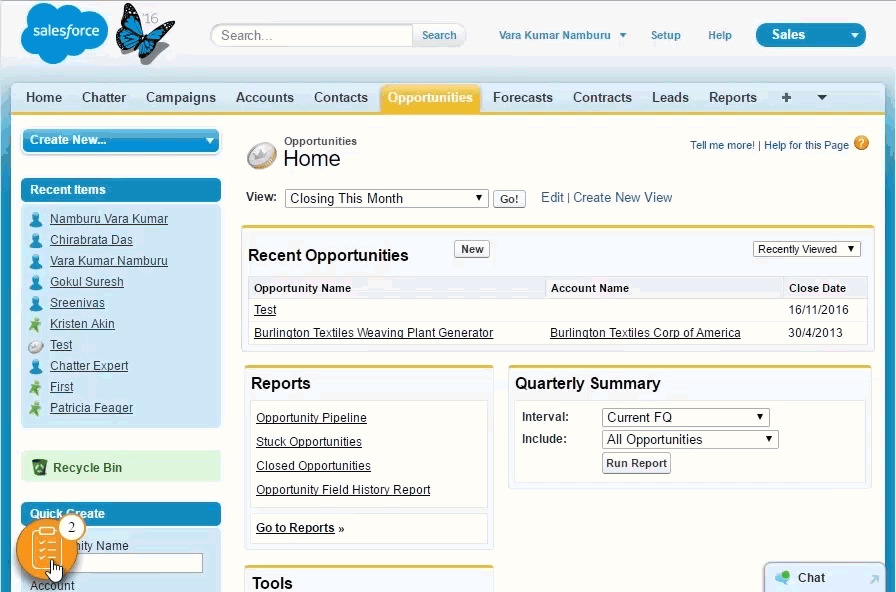The image size is (896, 592).
Task: Switch to the Chatter tab
Action: 104,98
